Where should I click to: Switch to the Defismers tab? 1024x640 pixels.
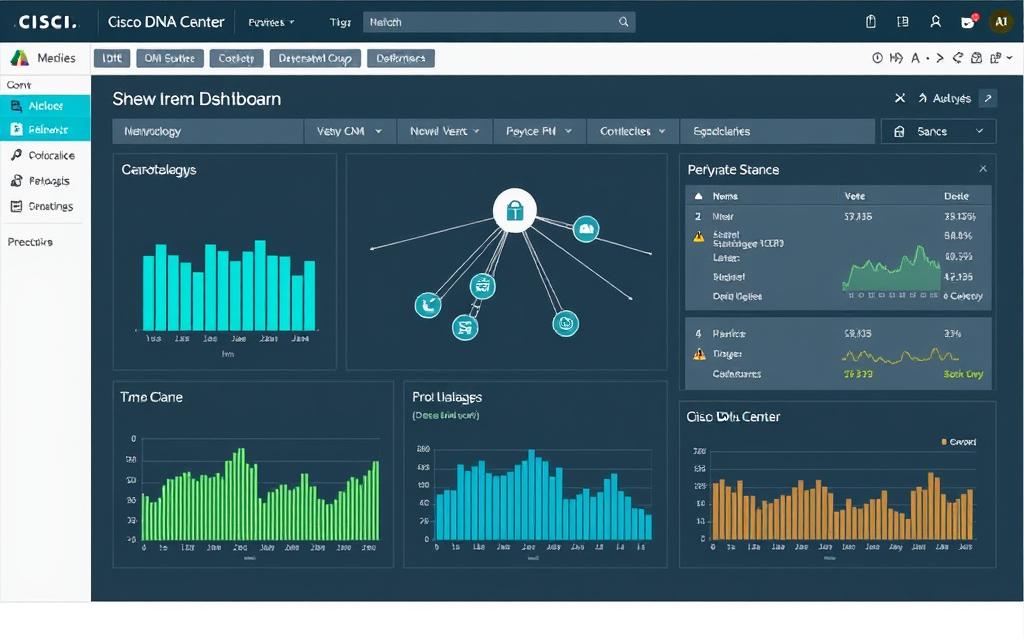click(x=401, y=59)
